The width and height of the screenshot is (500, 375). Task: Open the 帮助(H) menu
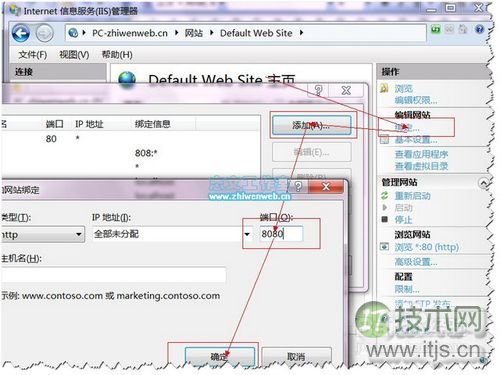(x=117, y=54)
